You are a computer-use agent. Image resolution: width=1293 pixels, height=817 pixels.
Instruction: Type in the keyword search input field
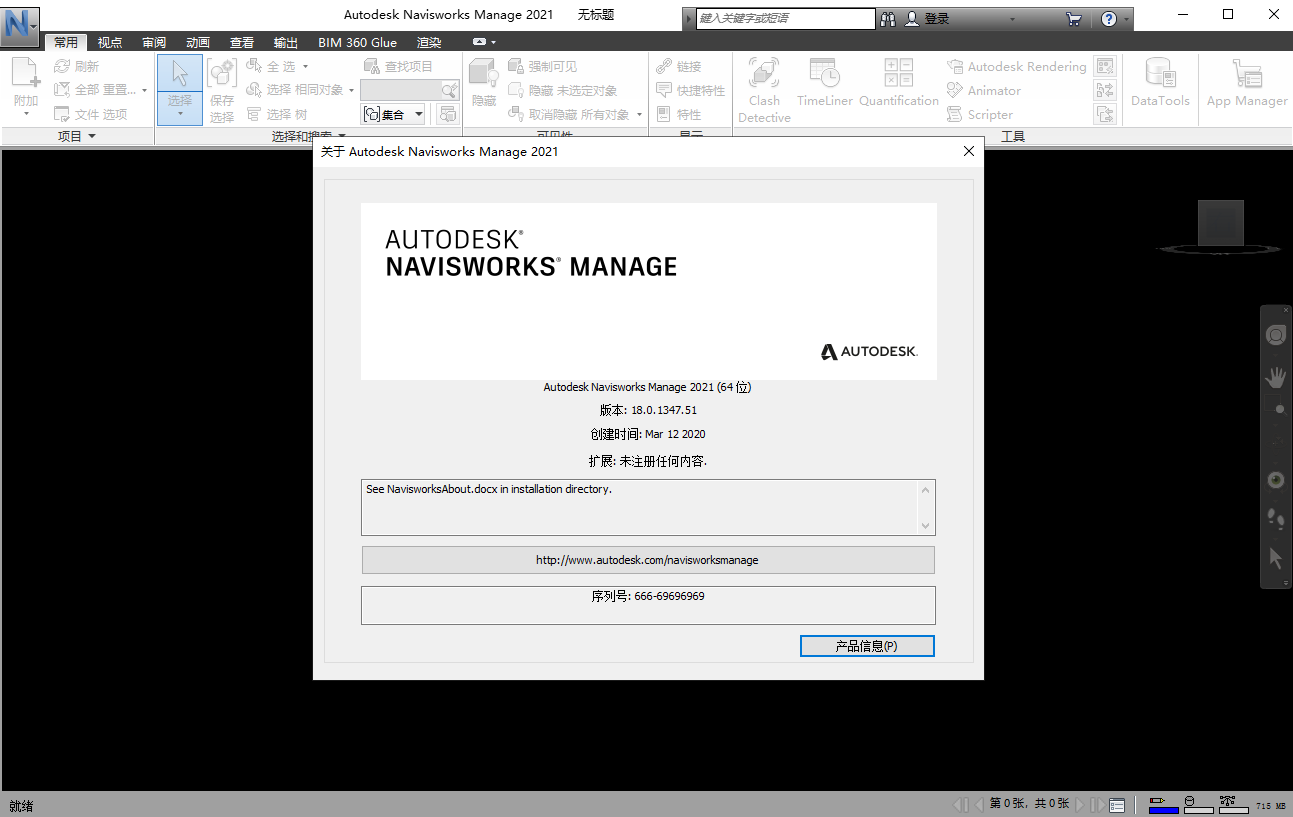pyautogui.click(x=785, y=19)
